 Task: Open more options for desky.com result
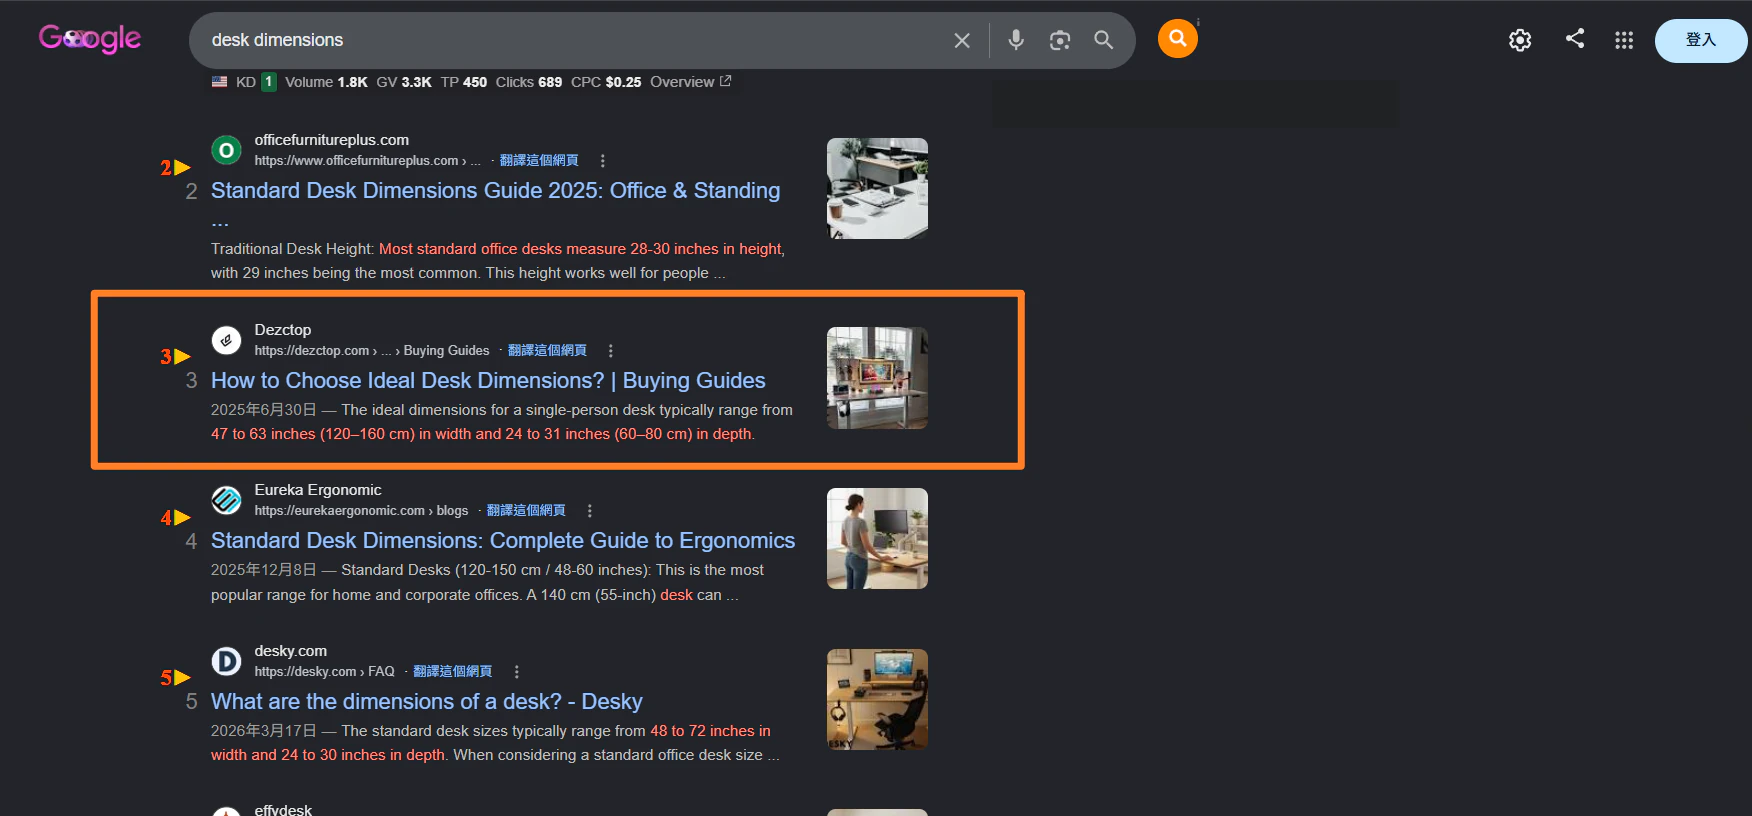point(516,671)
